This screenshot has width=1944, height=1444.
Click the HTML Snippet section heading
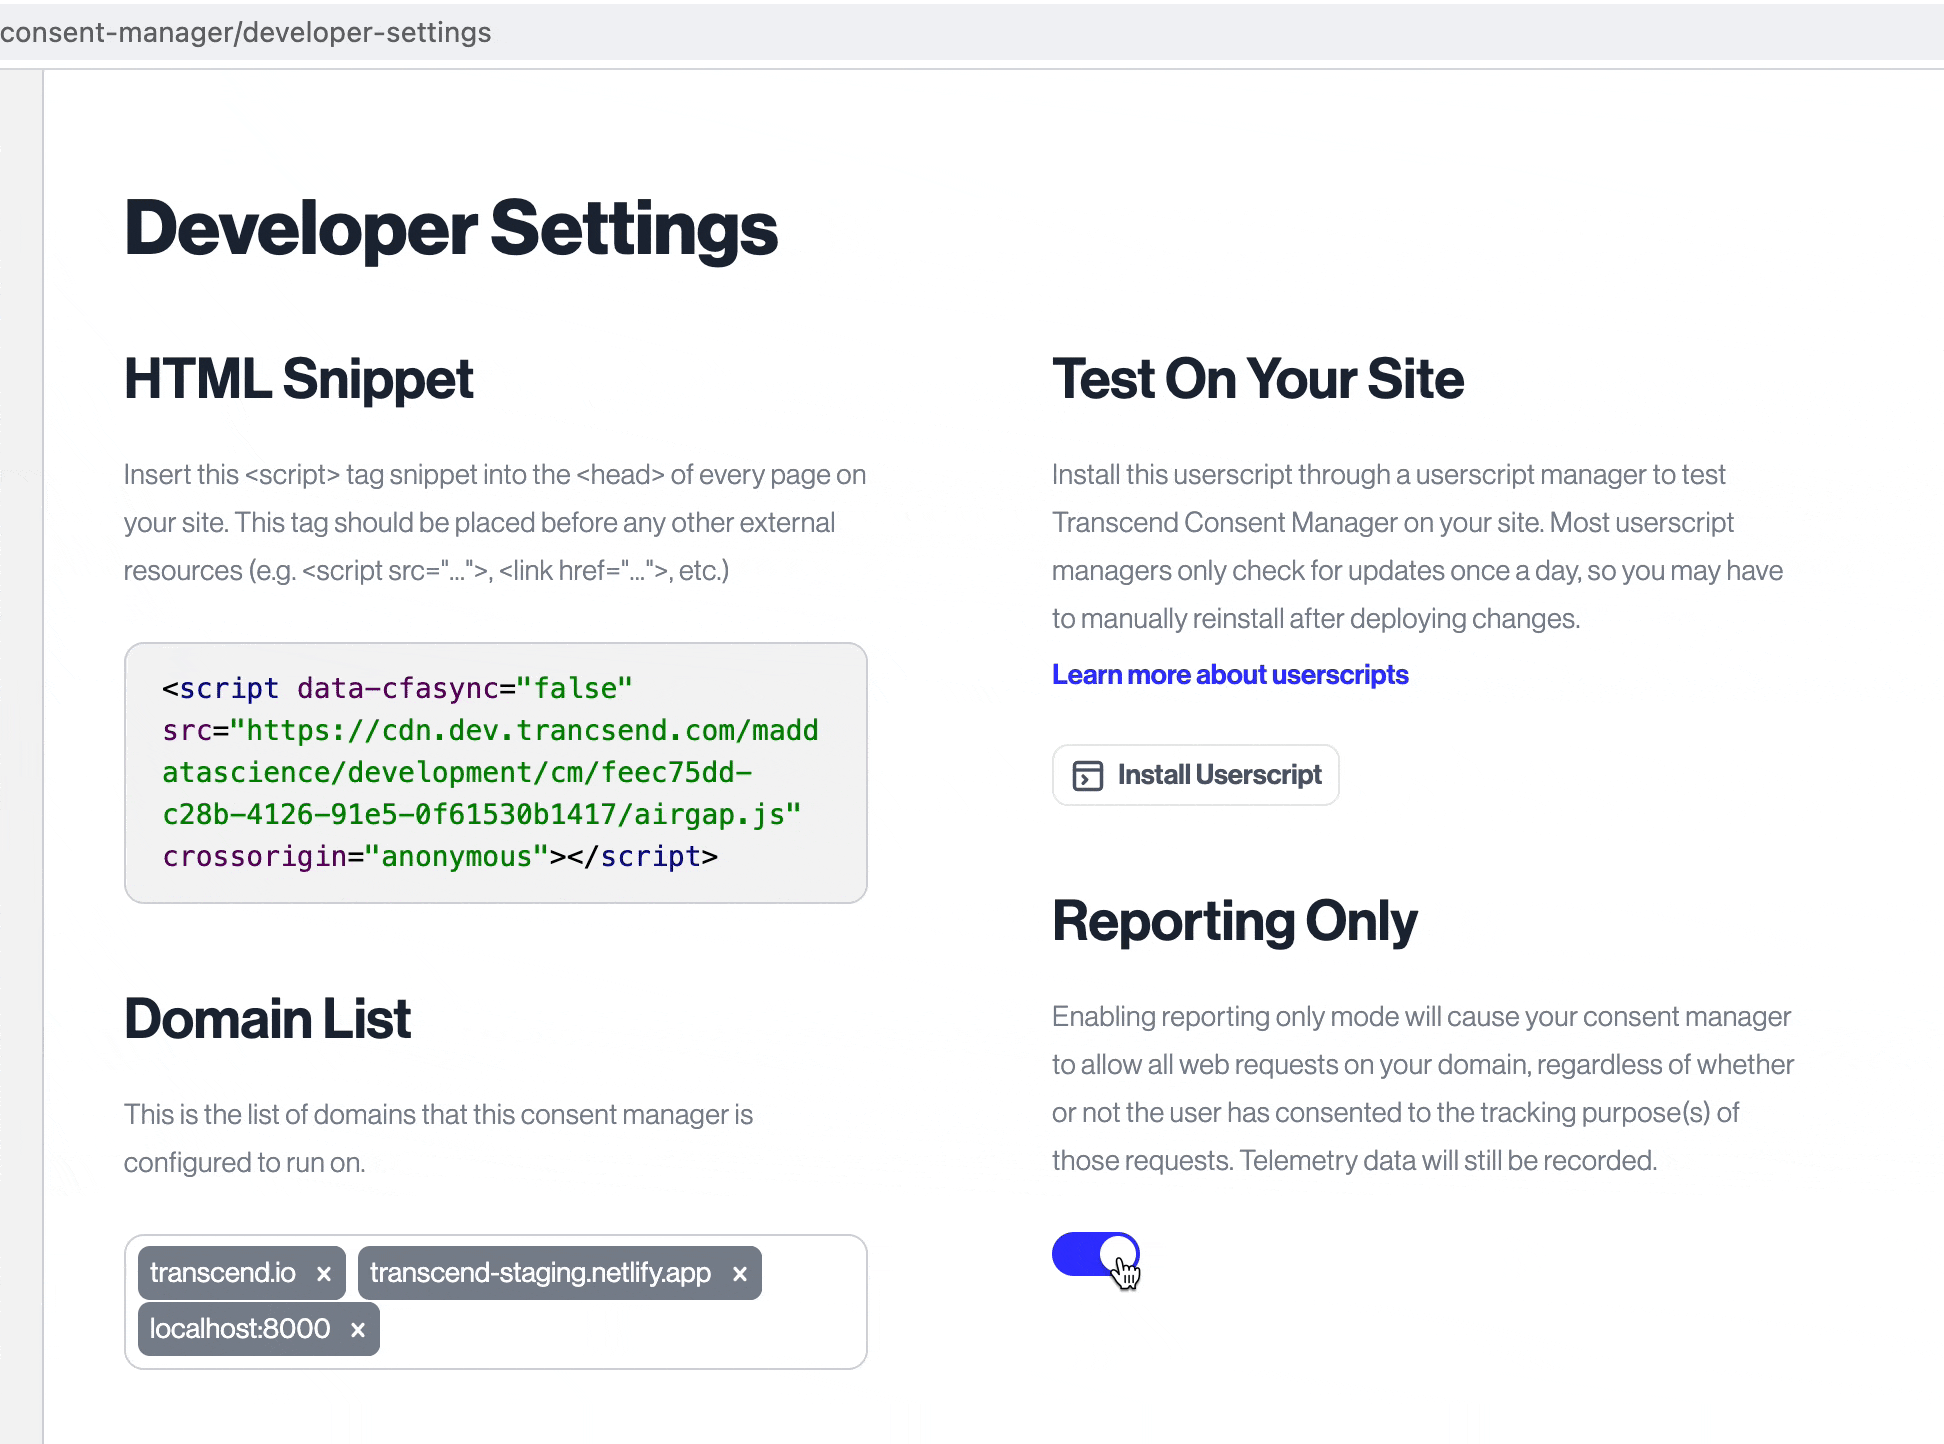point(298,379)
